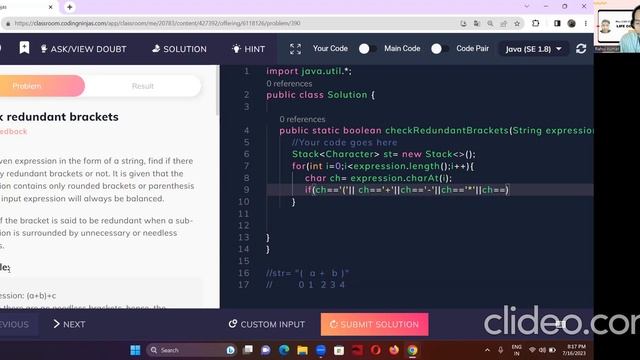Open the Ask/View Doubt panel
This screenshot has width=640, height=360.
83,49
